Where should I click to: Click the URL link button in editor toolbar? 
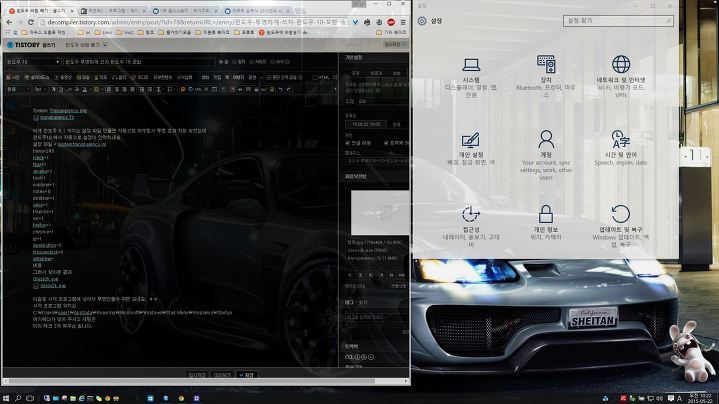(x=196, y=89)
